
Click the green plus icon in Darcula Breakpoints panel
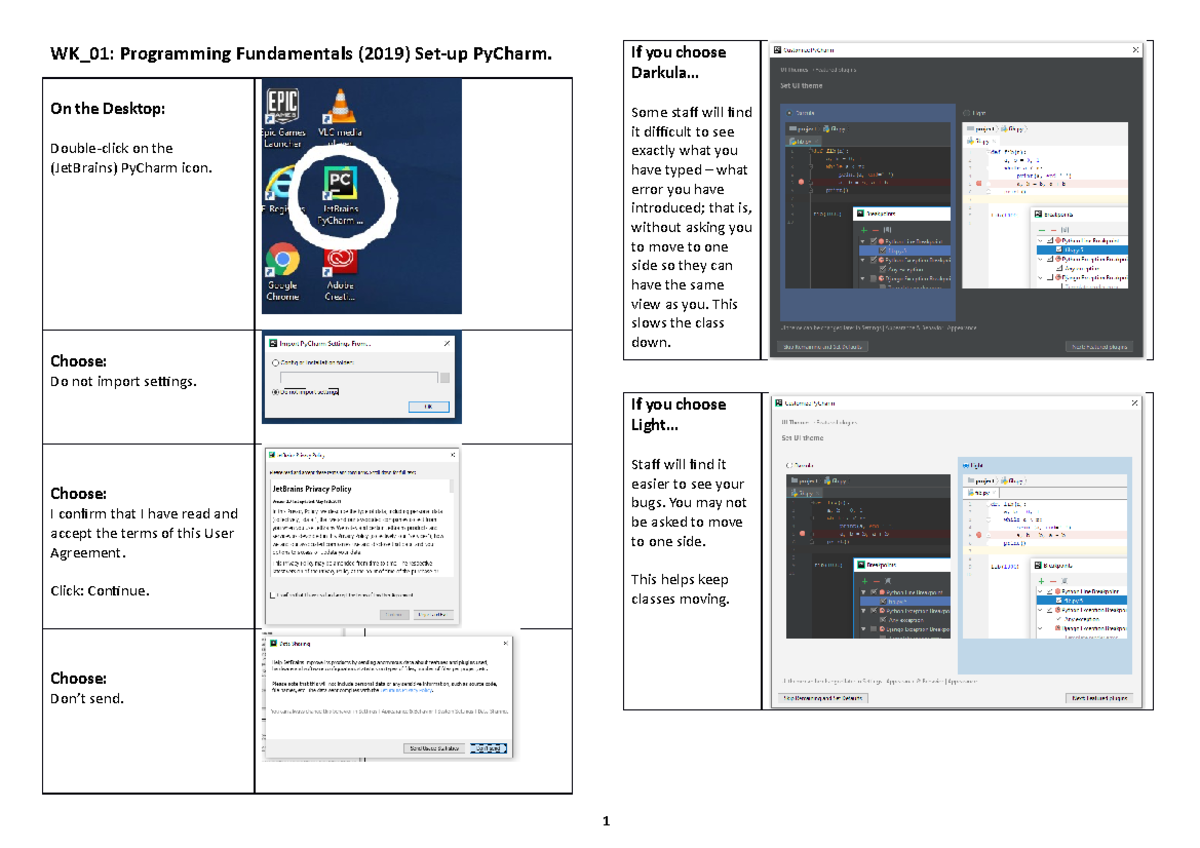tap(864, 230)
